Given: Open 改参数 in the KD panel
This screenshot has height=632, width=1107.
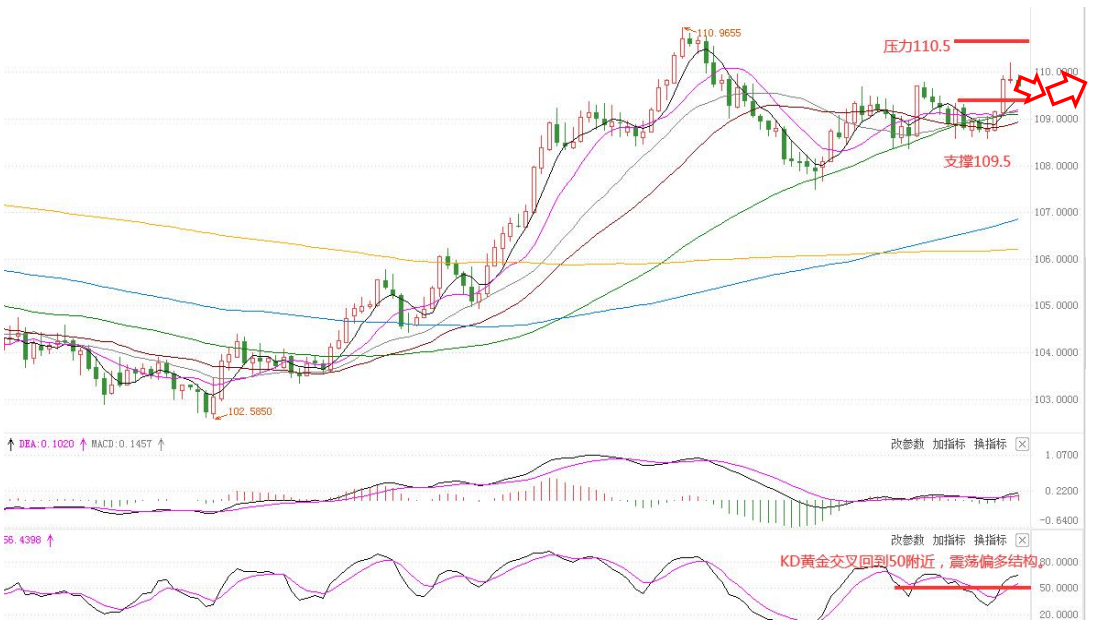Looking at the screenshot, I should pyautogui.click(x=907, y=540).
